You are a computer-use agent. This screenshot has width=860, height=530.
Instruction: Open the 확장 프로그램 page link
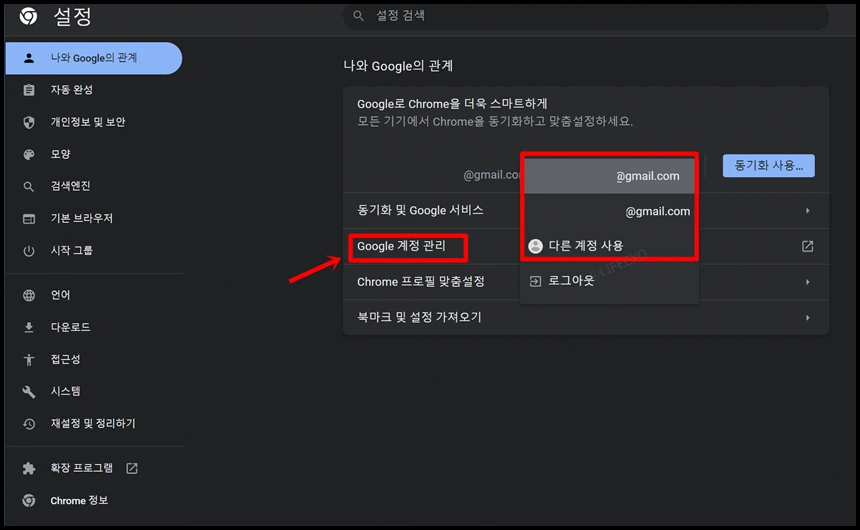tap(93, 468)
